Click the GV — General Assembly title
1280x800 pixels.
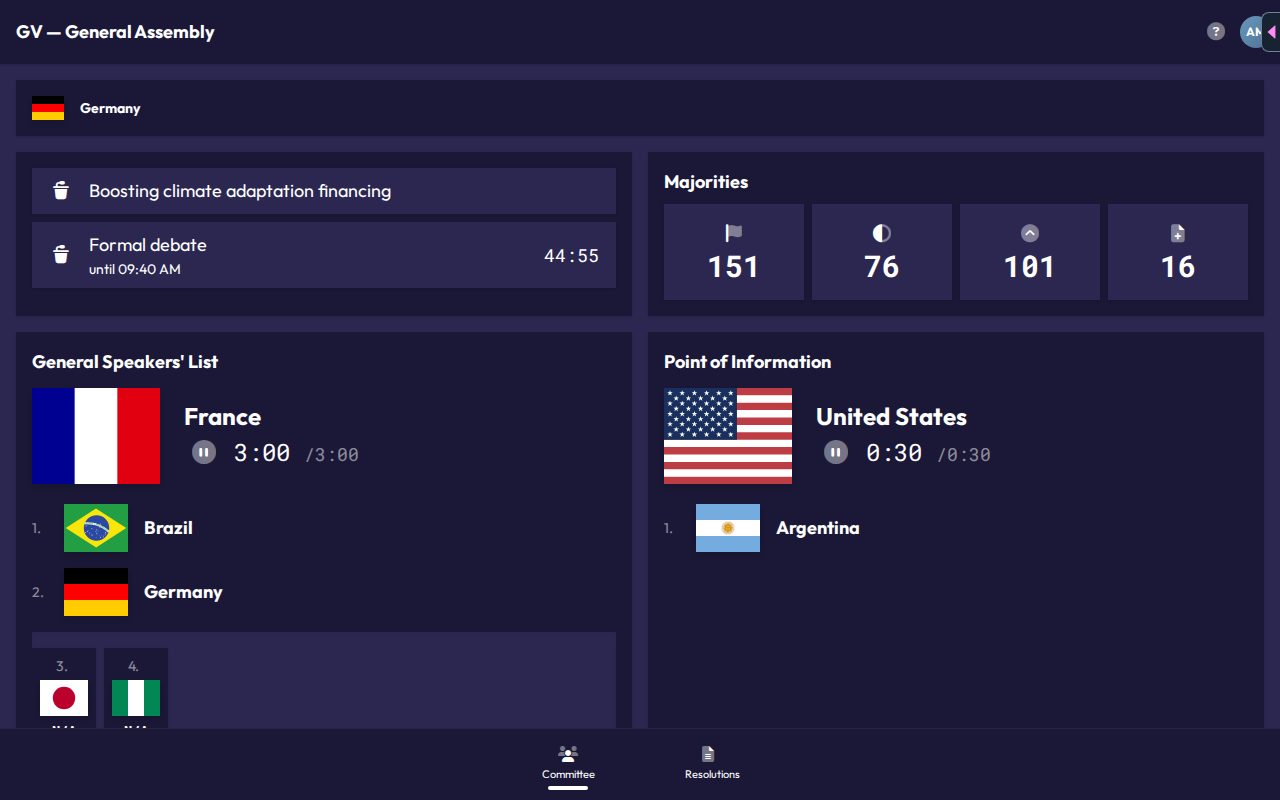click(115, 32)
